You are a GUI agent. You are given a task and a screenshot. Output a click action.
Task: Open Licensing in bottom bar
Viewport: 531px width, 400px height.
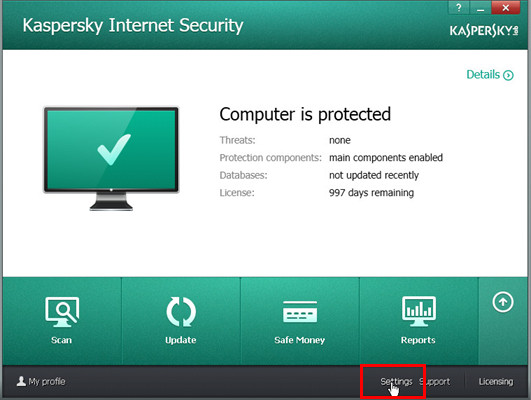(x=496, y=382)
